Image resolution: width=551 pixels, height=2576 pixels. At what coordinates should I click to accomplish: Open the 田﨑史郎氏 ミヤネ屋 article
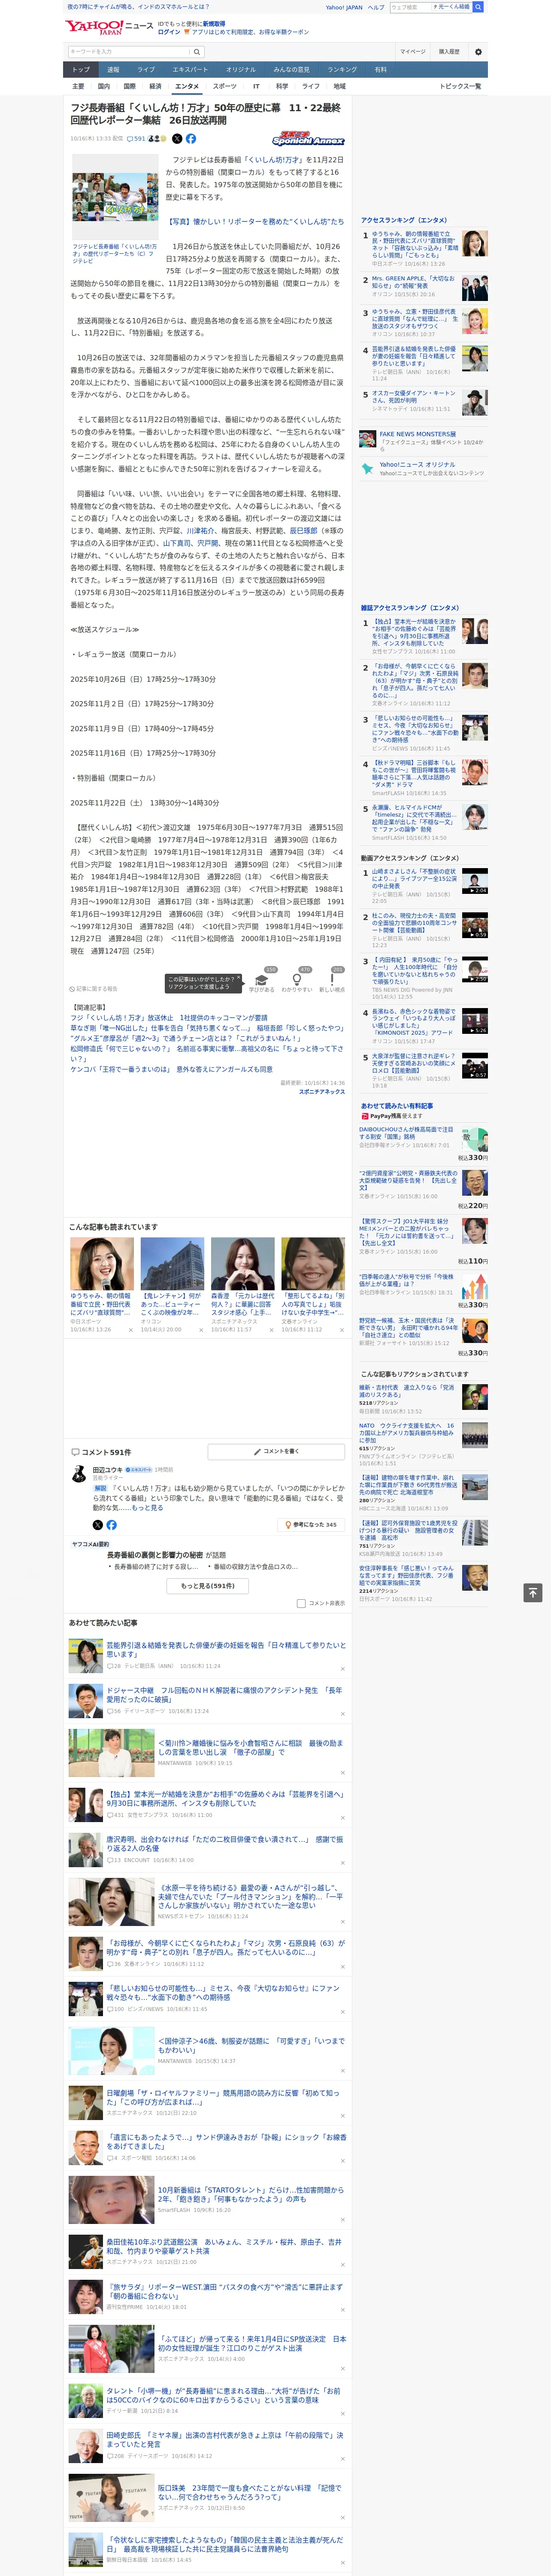click(x=225, y=2439)
